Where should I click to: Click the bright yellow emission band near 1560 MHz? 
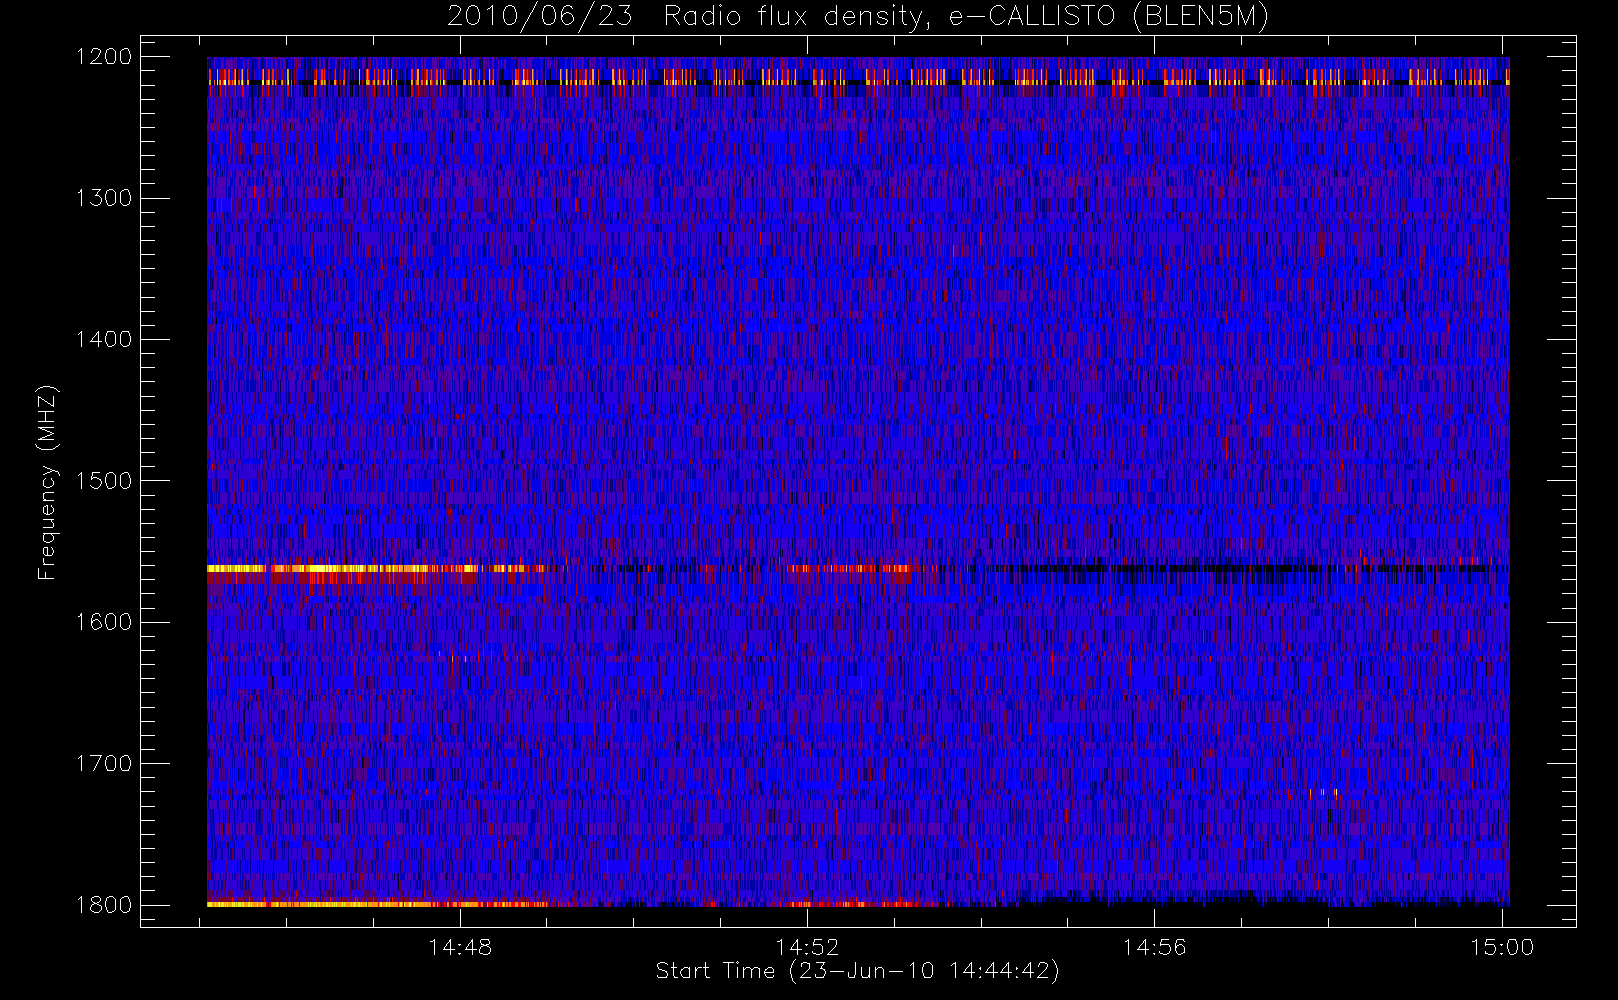[x=375, y=569]
